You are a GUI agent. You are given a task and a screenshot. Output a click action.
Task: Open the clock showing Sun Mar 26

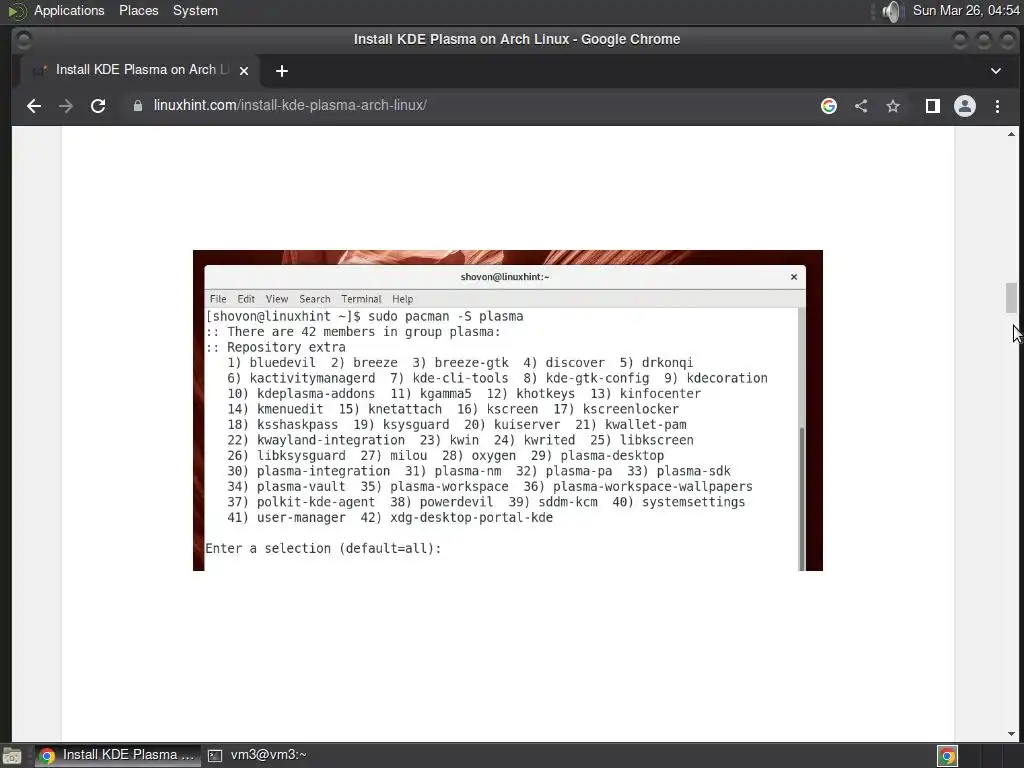coord(966,10)
